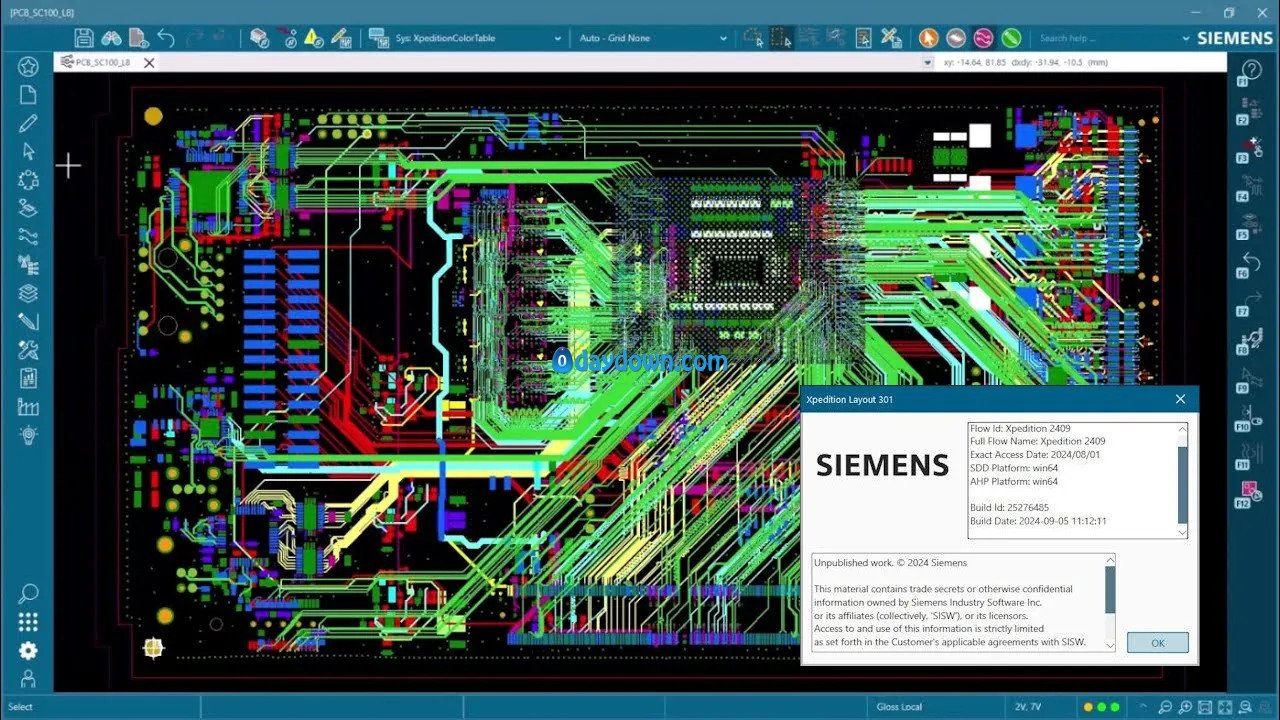Image resolution: width=1280 pixels, height=720 pixels.
Task: Click the diagonal ruler measure icon in sidebar
Action: 28,322
